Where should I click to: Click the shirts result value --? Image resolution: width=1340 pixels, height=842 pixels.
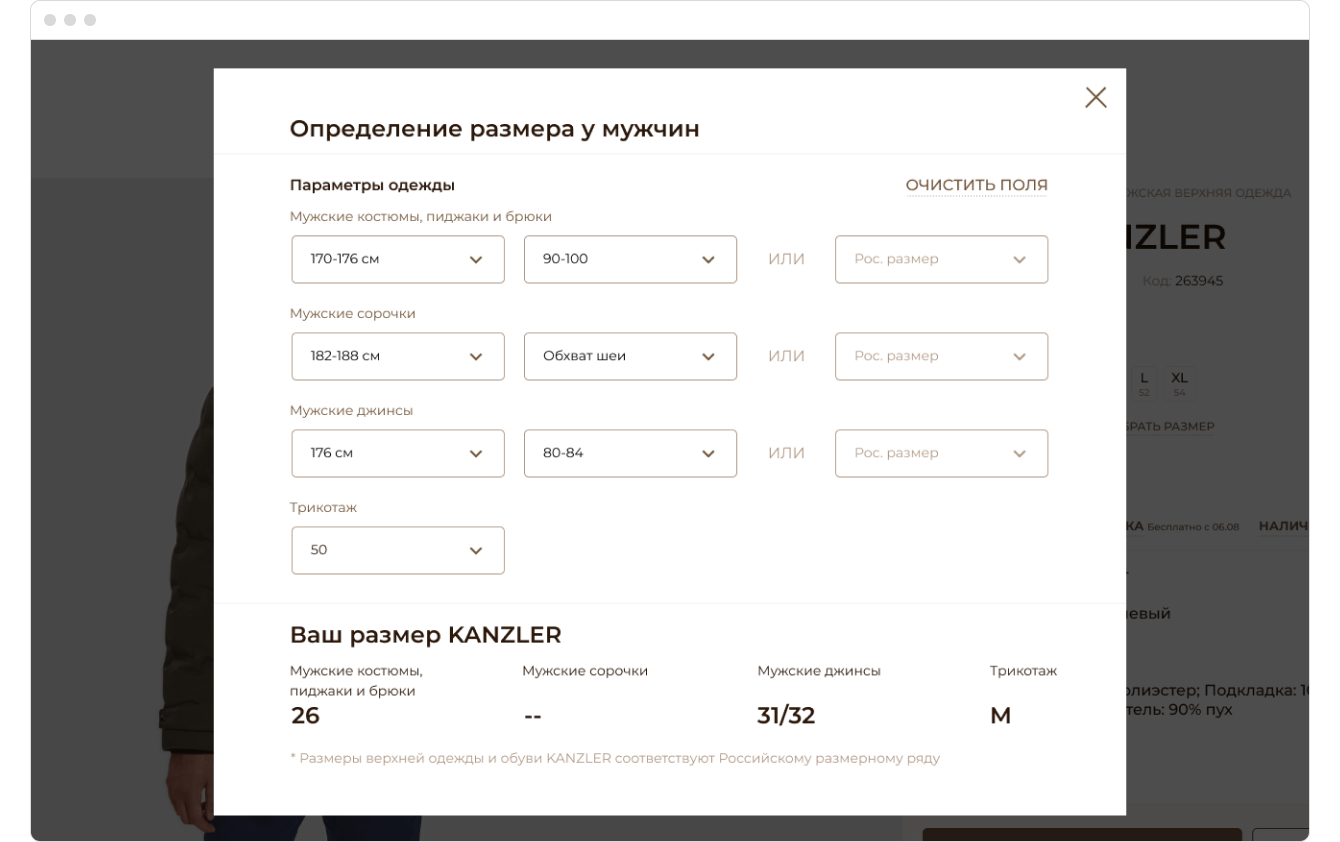(533, 717)
